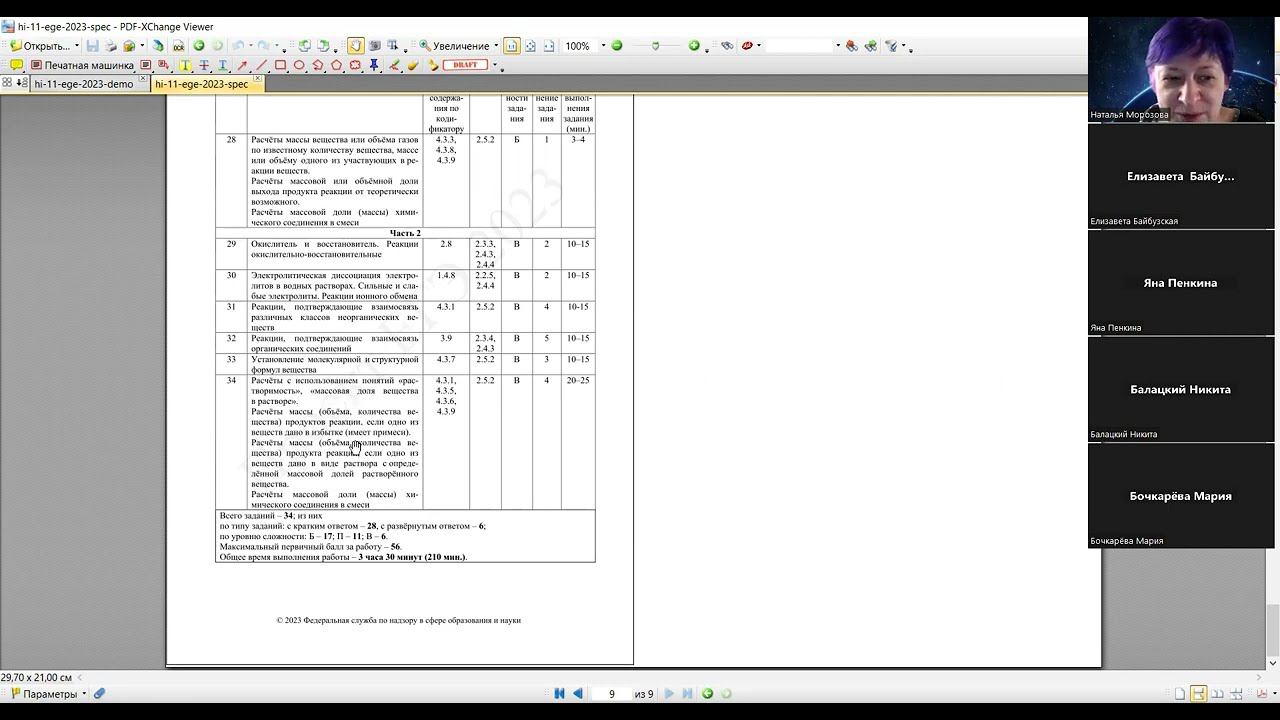This screenshot has width=1280, height=720.
Task: Click the OCR page icon
Action: pyautogui.click(x=178, y=46)
